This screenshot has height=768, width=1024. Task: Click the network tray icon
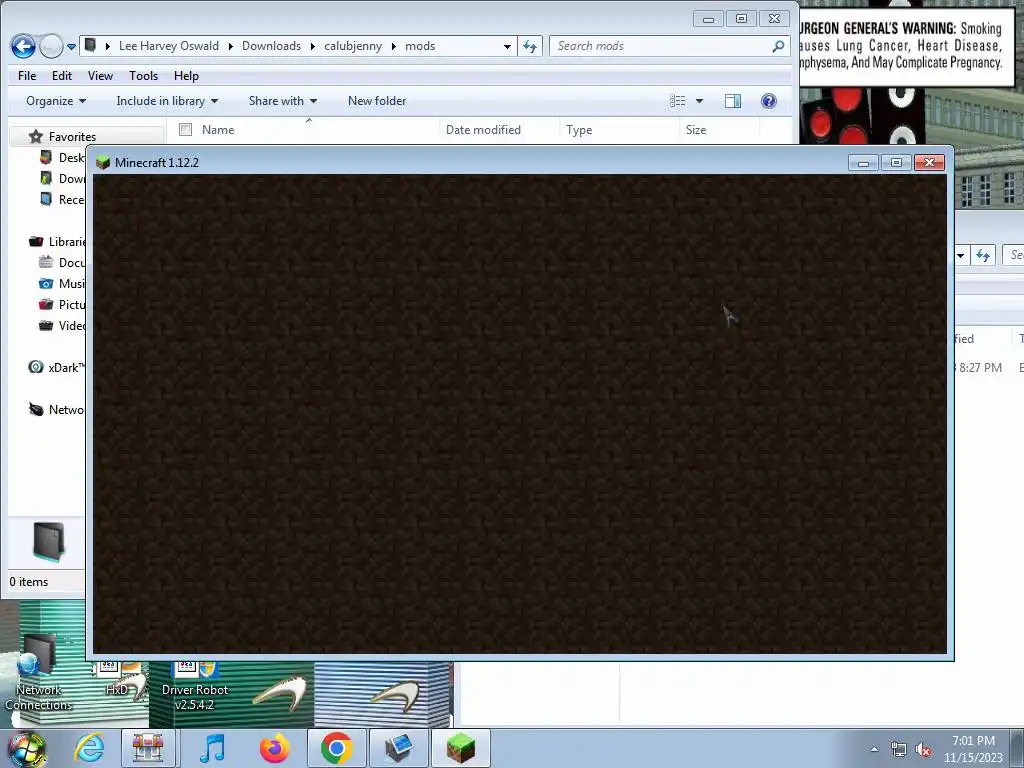[899, 749]
